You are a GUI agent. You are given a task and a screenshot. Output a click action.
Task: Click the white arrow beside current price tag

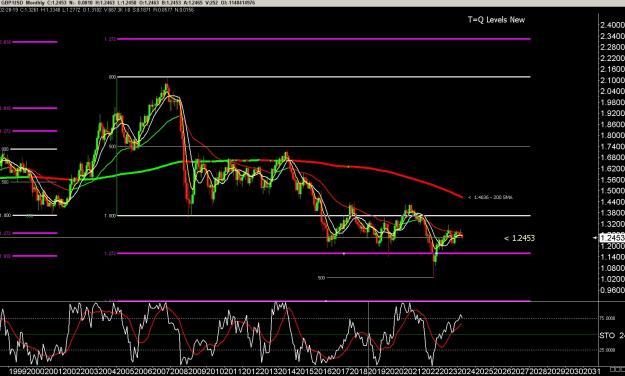click(x=595, y=238)
